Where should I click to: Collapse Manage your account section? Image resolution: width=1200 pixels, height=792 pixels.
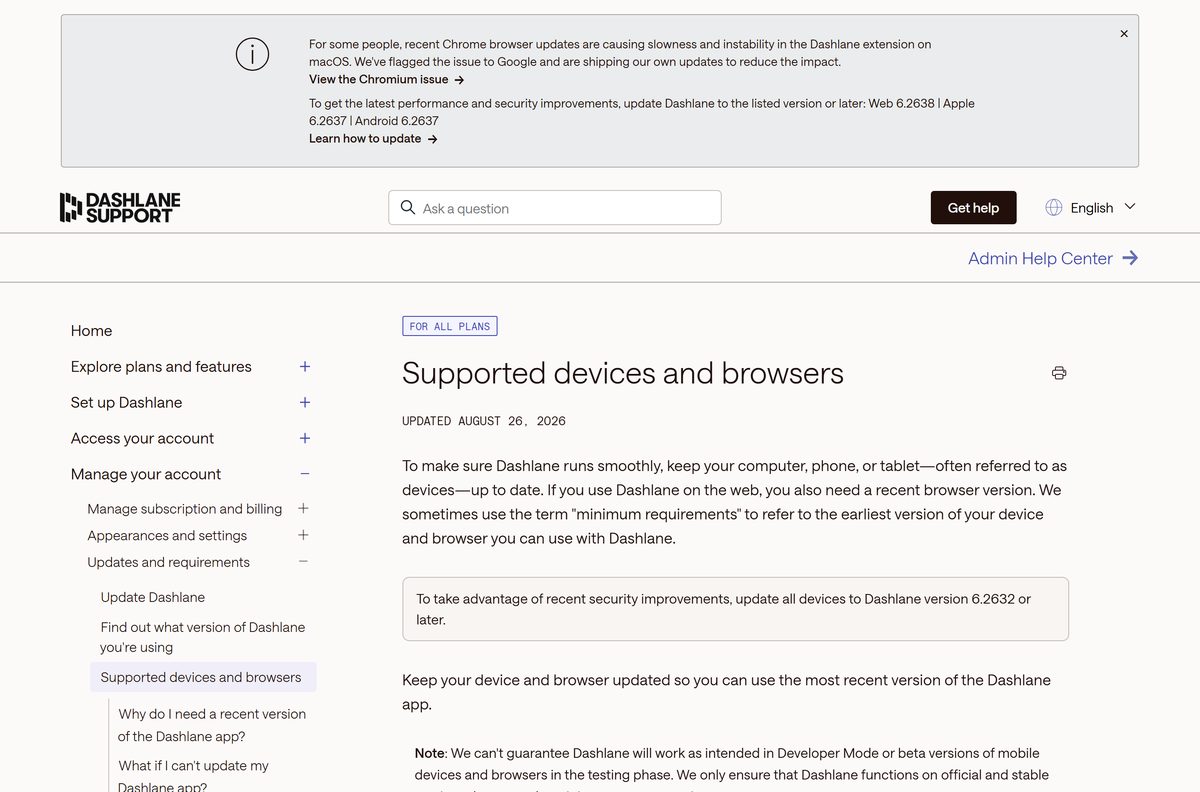pos(305,474)
